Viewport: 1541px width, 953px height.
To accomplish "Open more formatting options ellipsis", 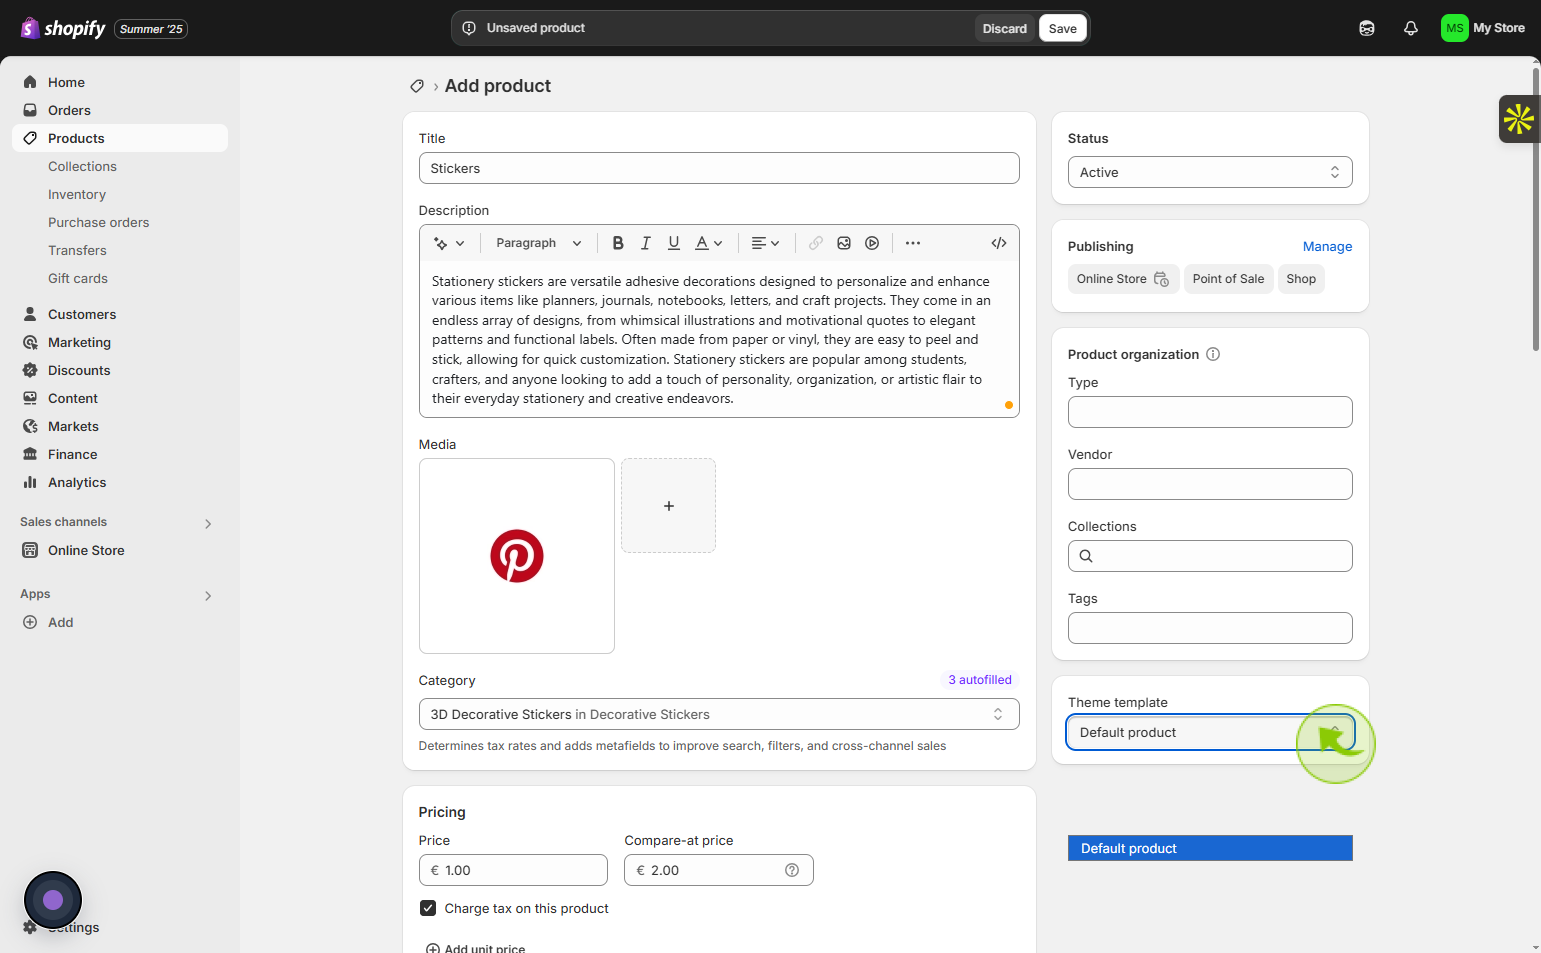I will [913, 243].
